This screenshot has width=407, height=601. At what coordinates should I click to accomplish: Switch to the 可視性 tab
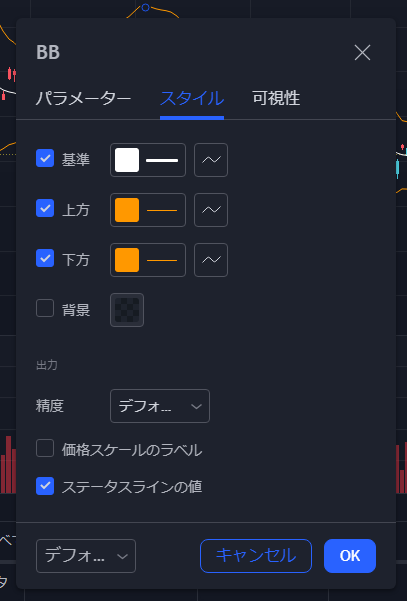pyautogui.click(x=276, y=99)
